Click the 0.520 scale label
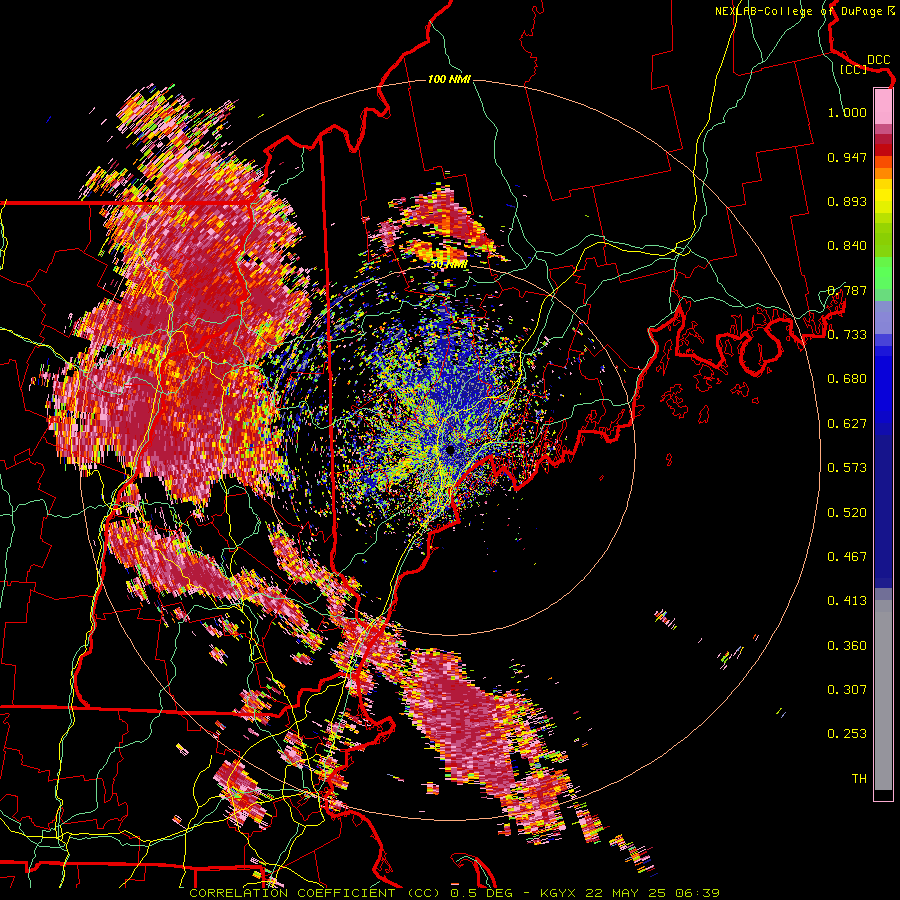 847,513
